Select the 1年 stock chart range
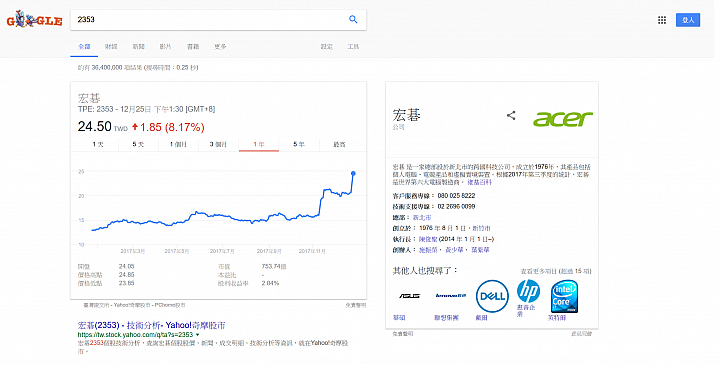The width and height of the screenshot is (720, 366). pyautogui.click(x=259, y=144)
